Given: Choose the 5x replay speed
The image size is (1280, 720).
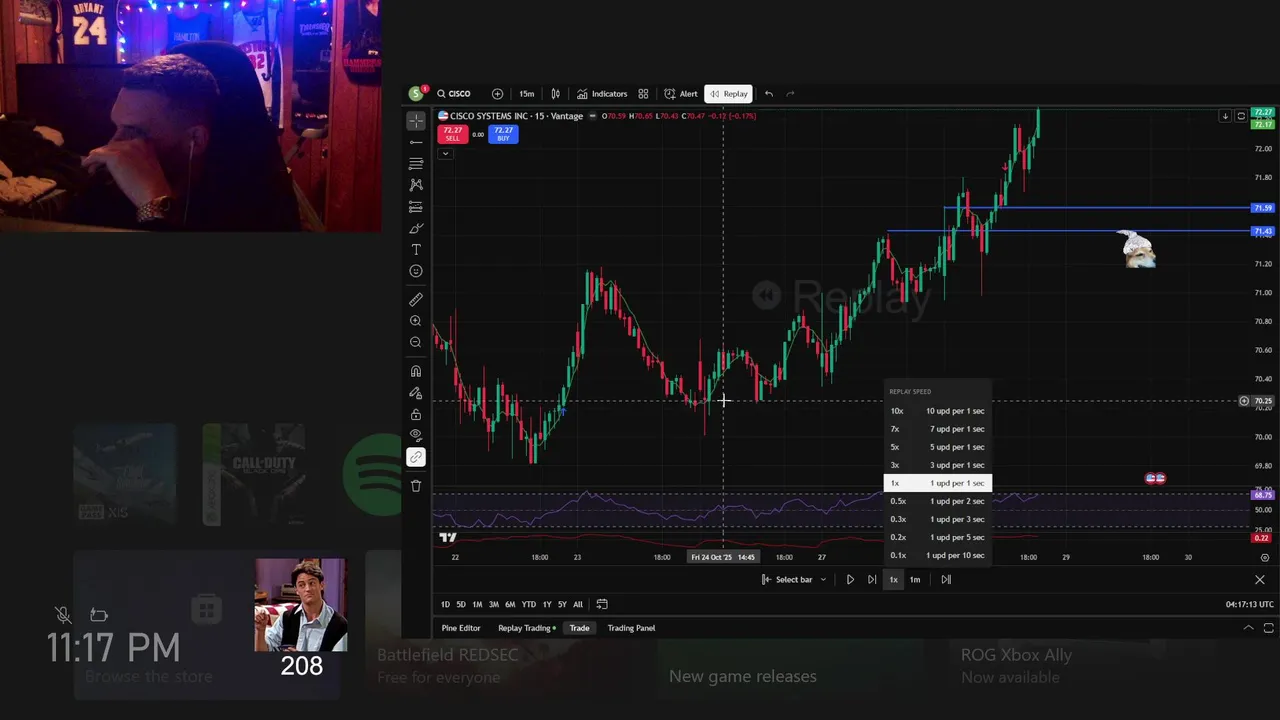Looking at the screenshot, I should 937,447.
